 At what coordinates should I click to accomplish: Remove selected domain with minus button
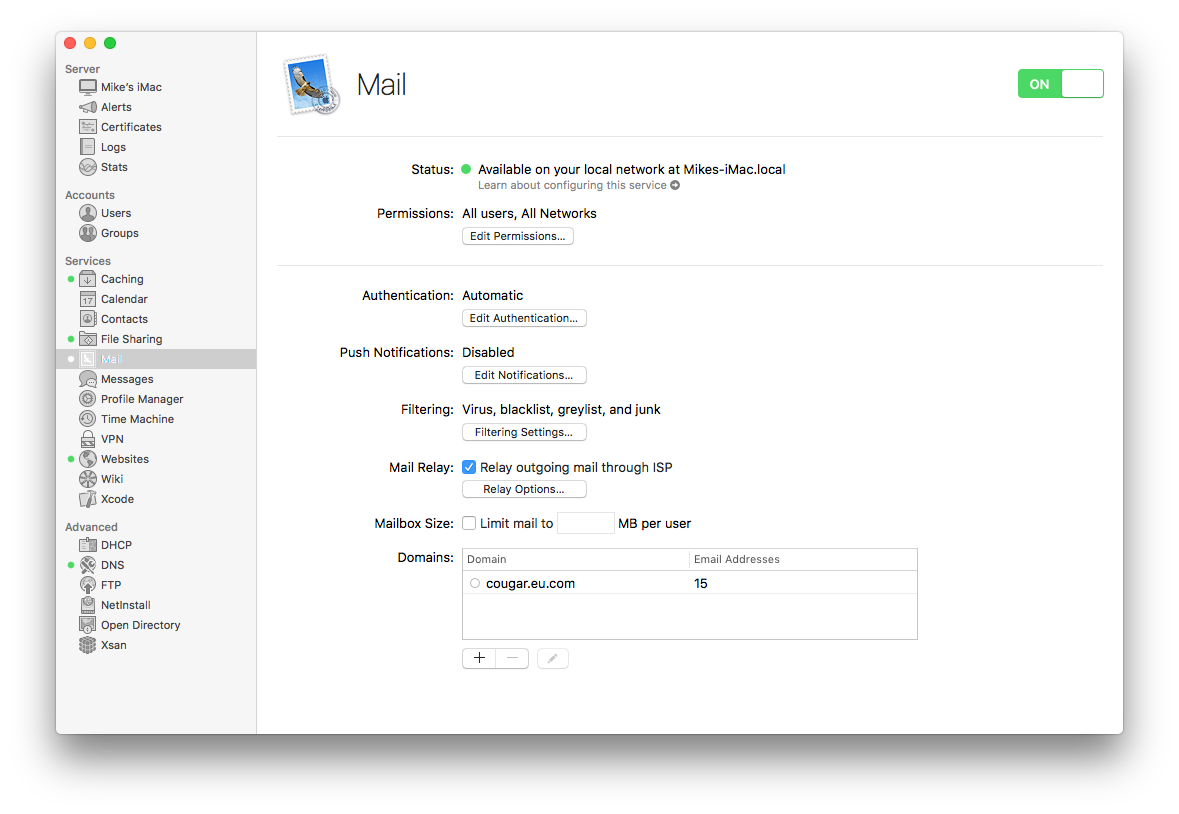coord(512,658)
